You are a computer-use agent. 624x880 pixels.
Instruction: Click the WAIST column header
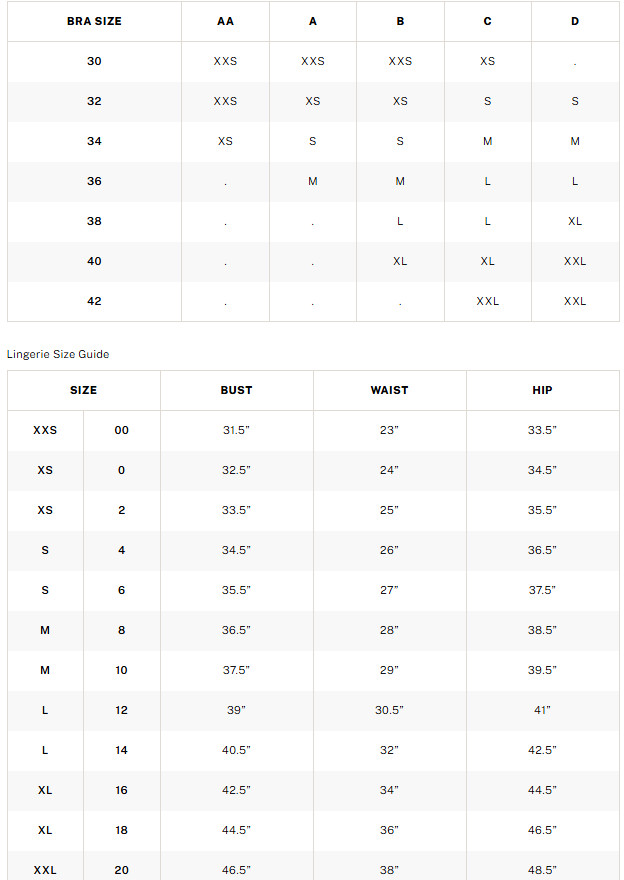pyautogui.click(x=389, y=390)
